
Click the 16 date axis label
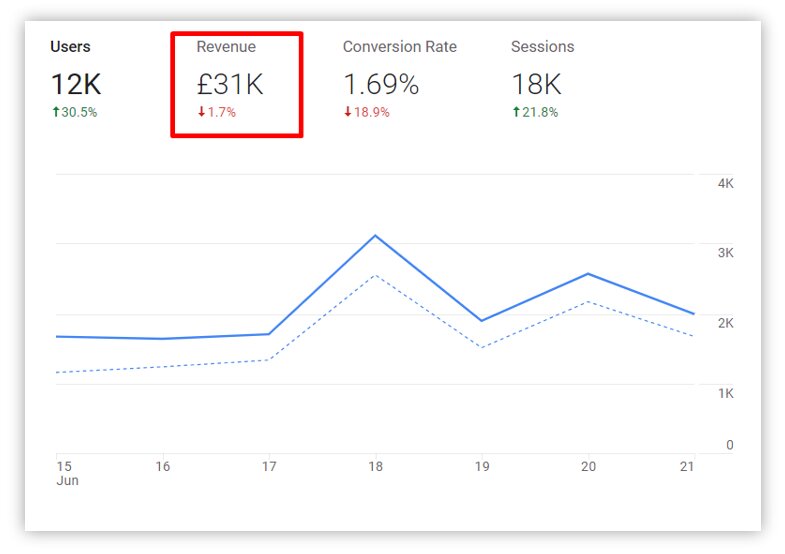(163, 466)
